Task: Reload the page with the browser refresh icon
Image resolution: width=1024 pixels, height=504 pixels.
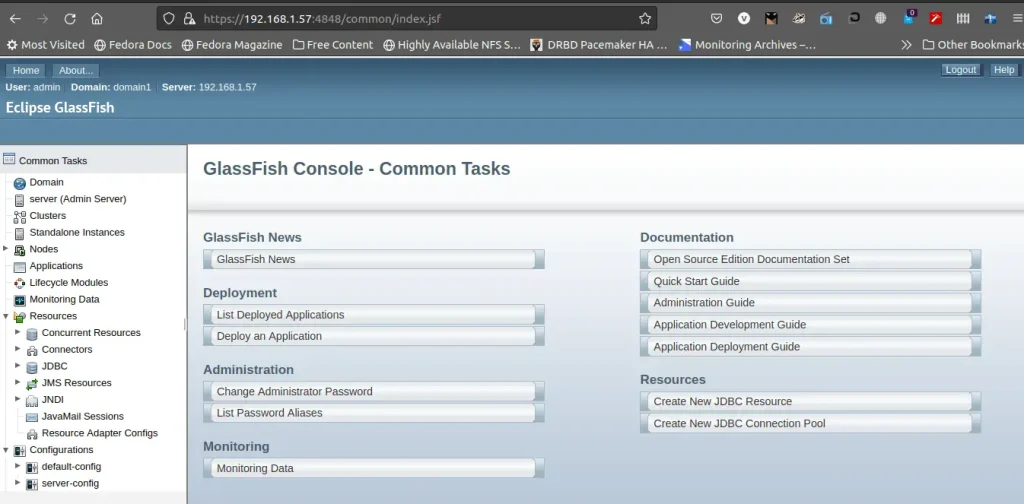Action: 70,19
